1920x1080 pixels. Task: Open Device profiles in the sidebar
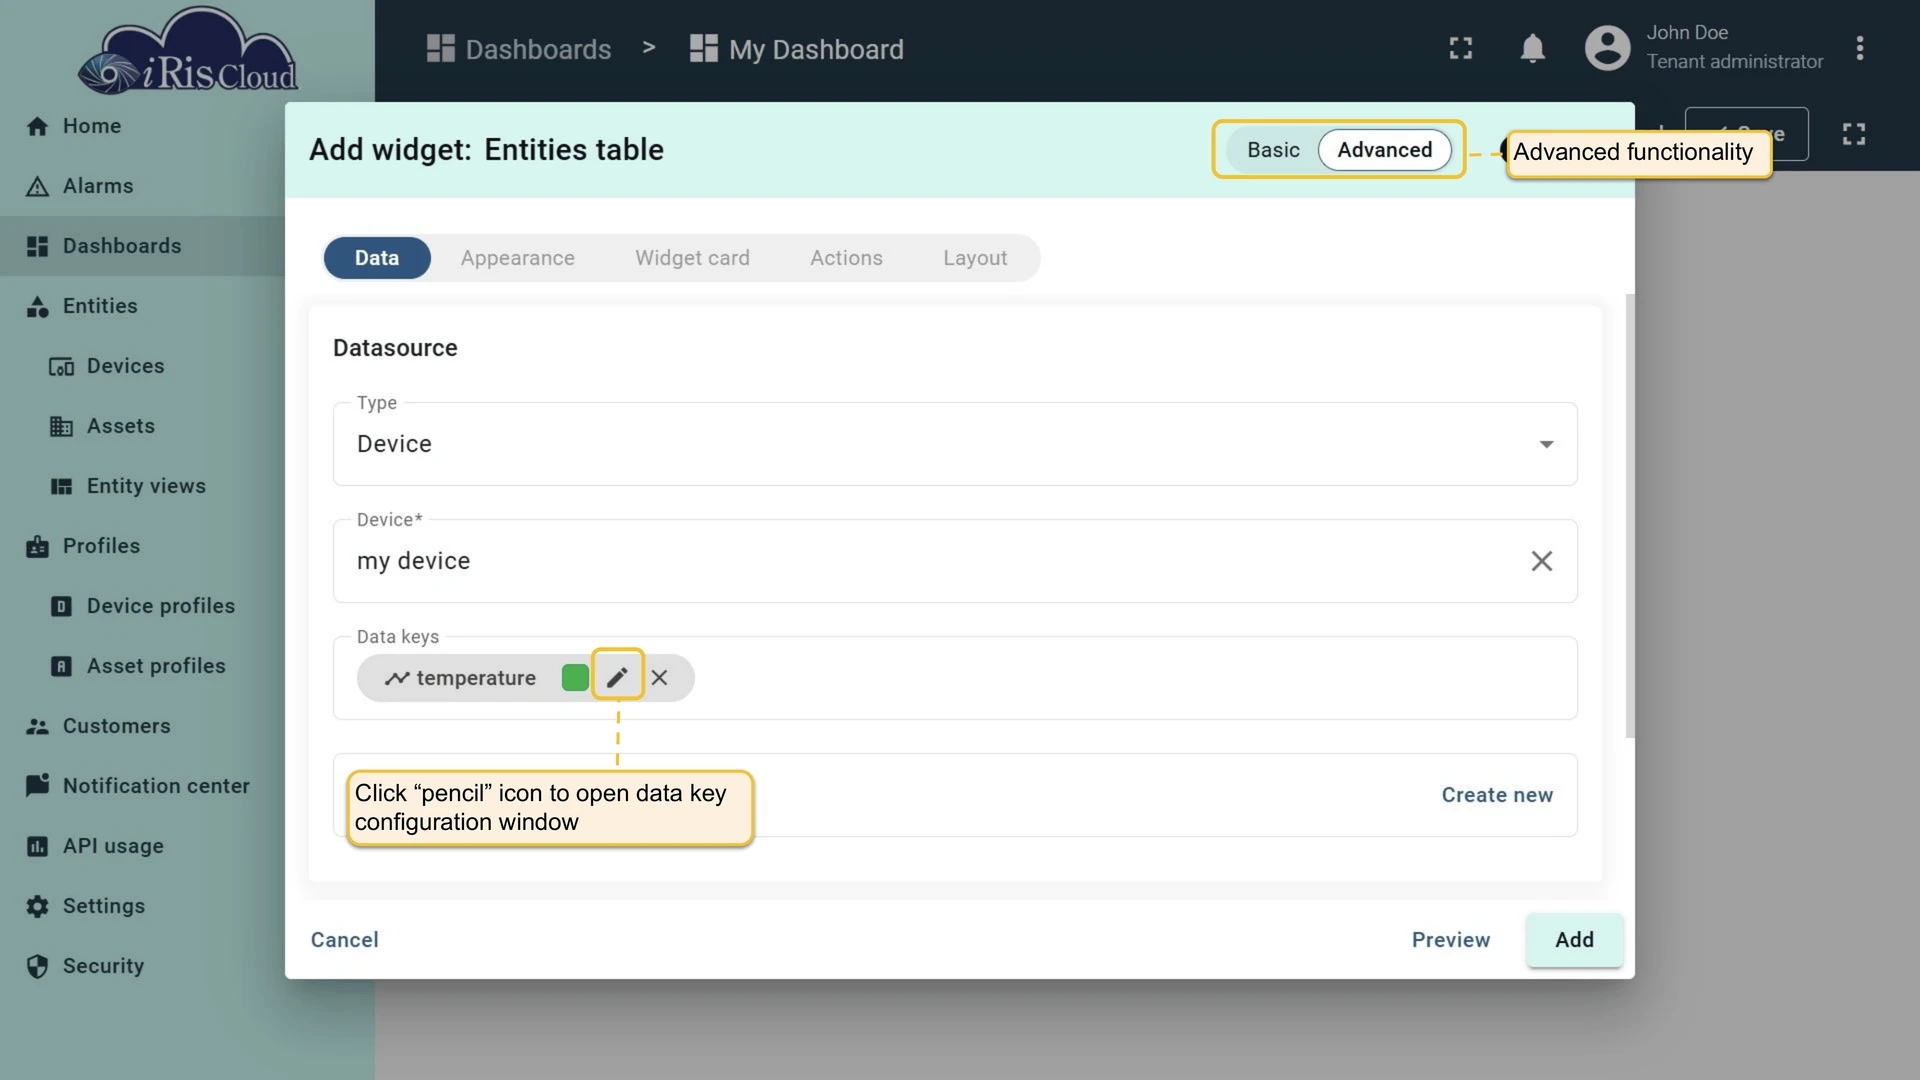[x=142, y=606]
